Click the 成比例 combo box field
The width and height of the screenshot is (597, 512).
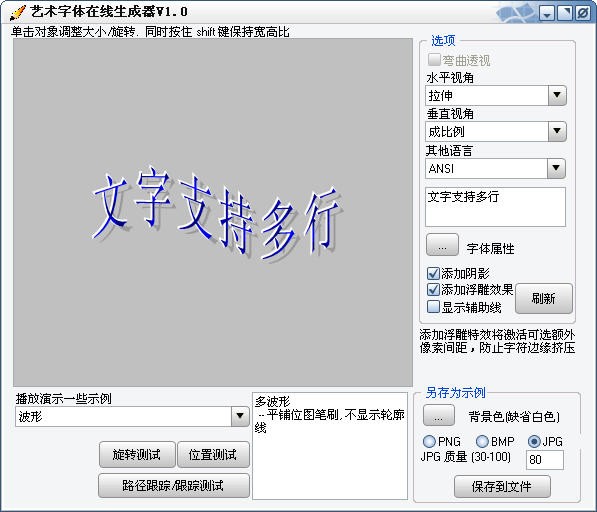pyautogui.click(x=495, y=131)
